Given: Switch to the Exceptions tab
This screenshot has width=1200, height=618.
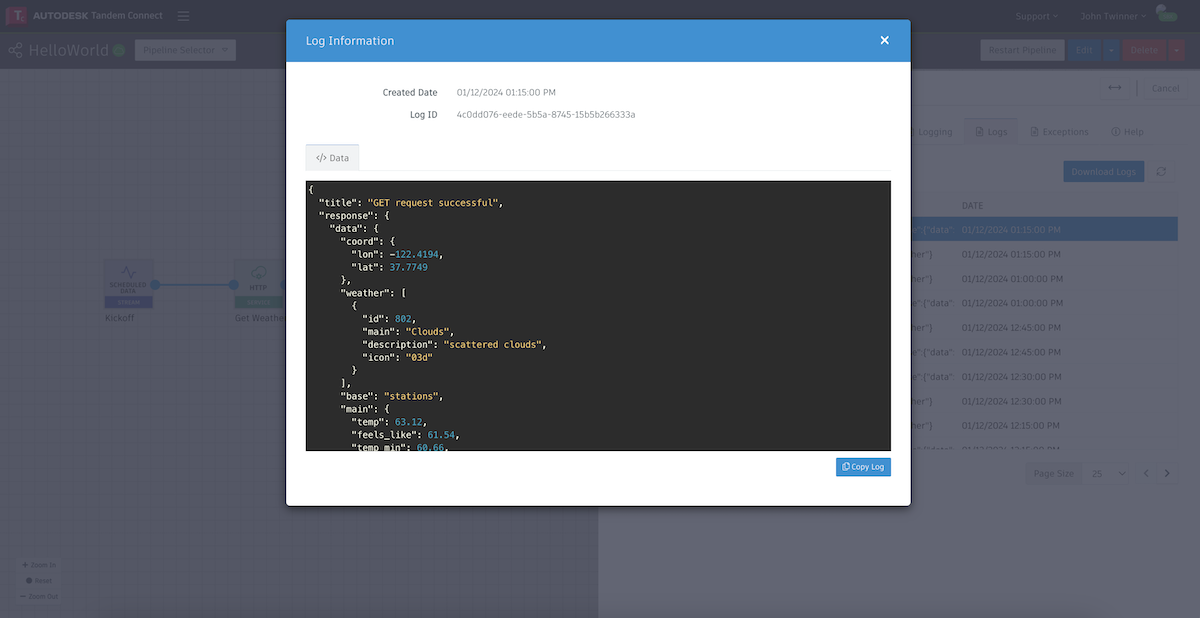Looking at the screenshot, I should 1059,132.
